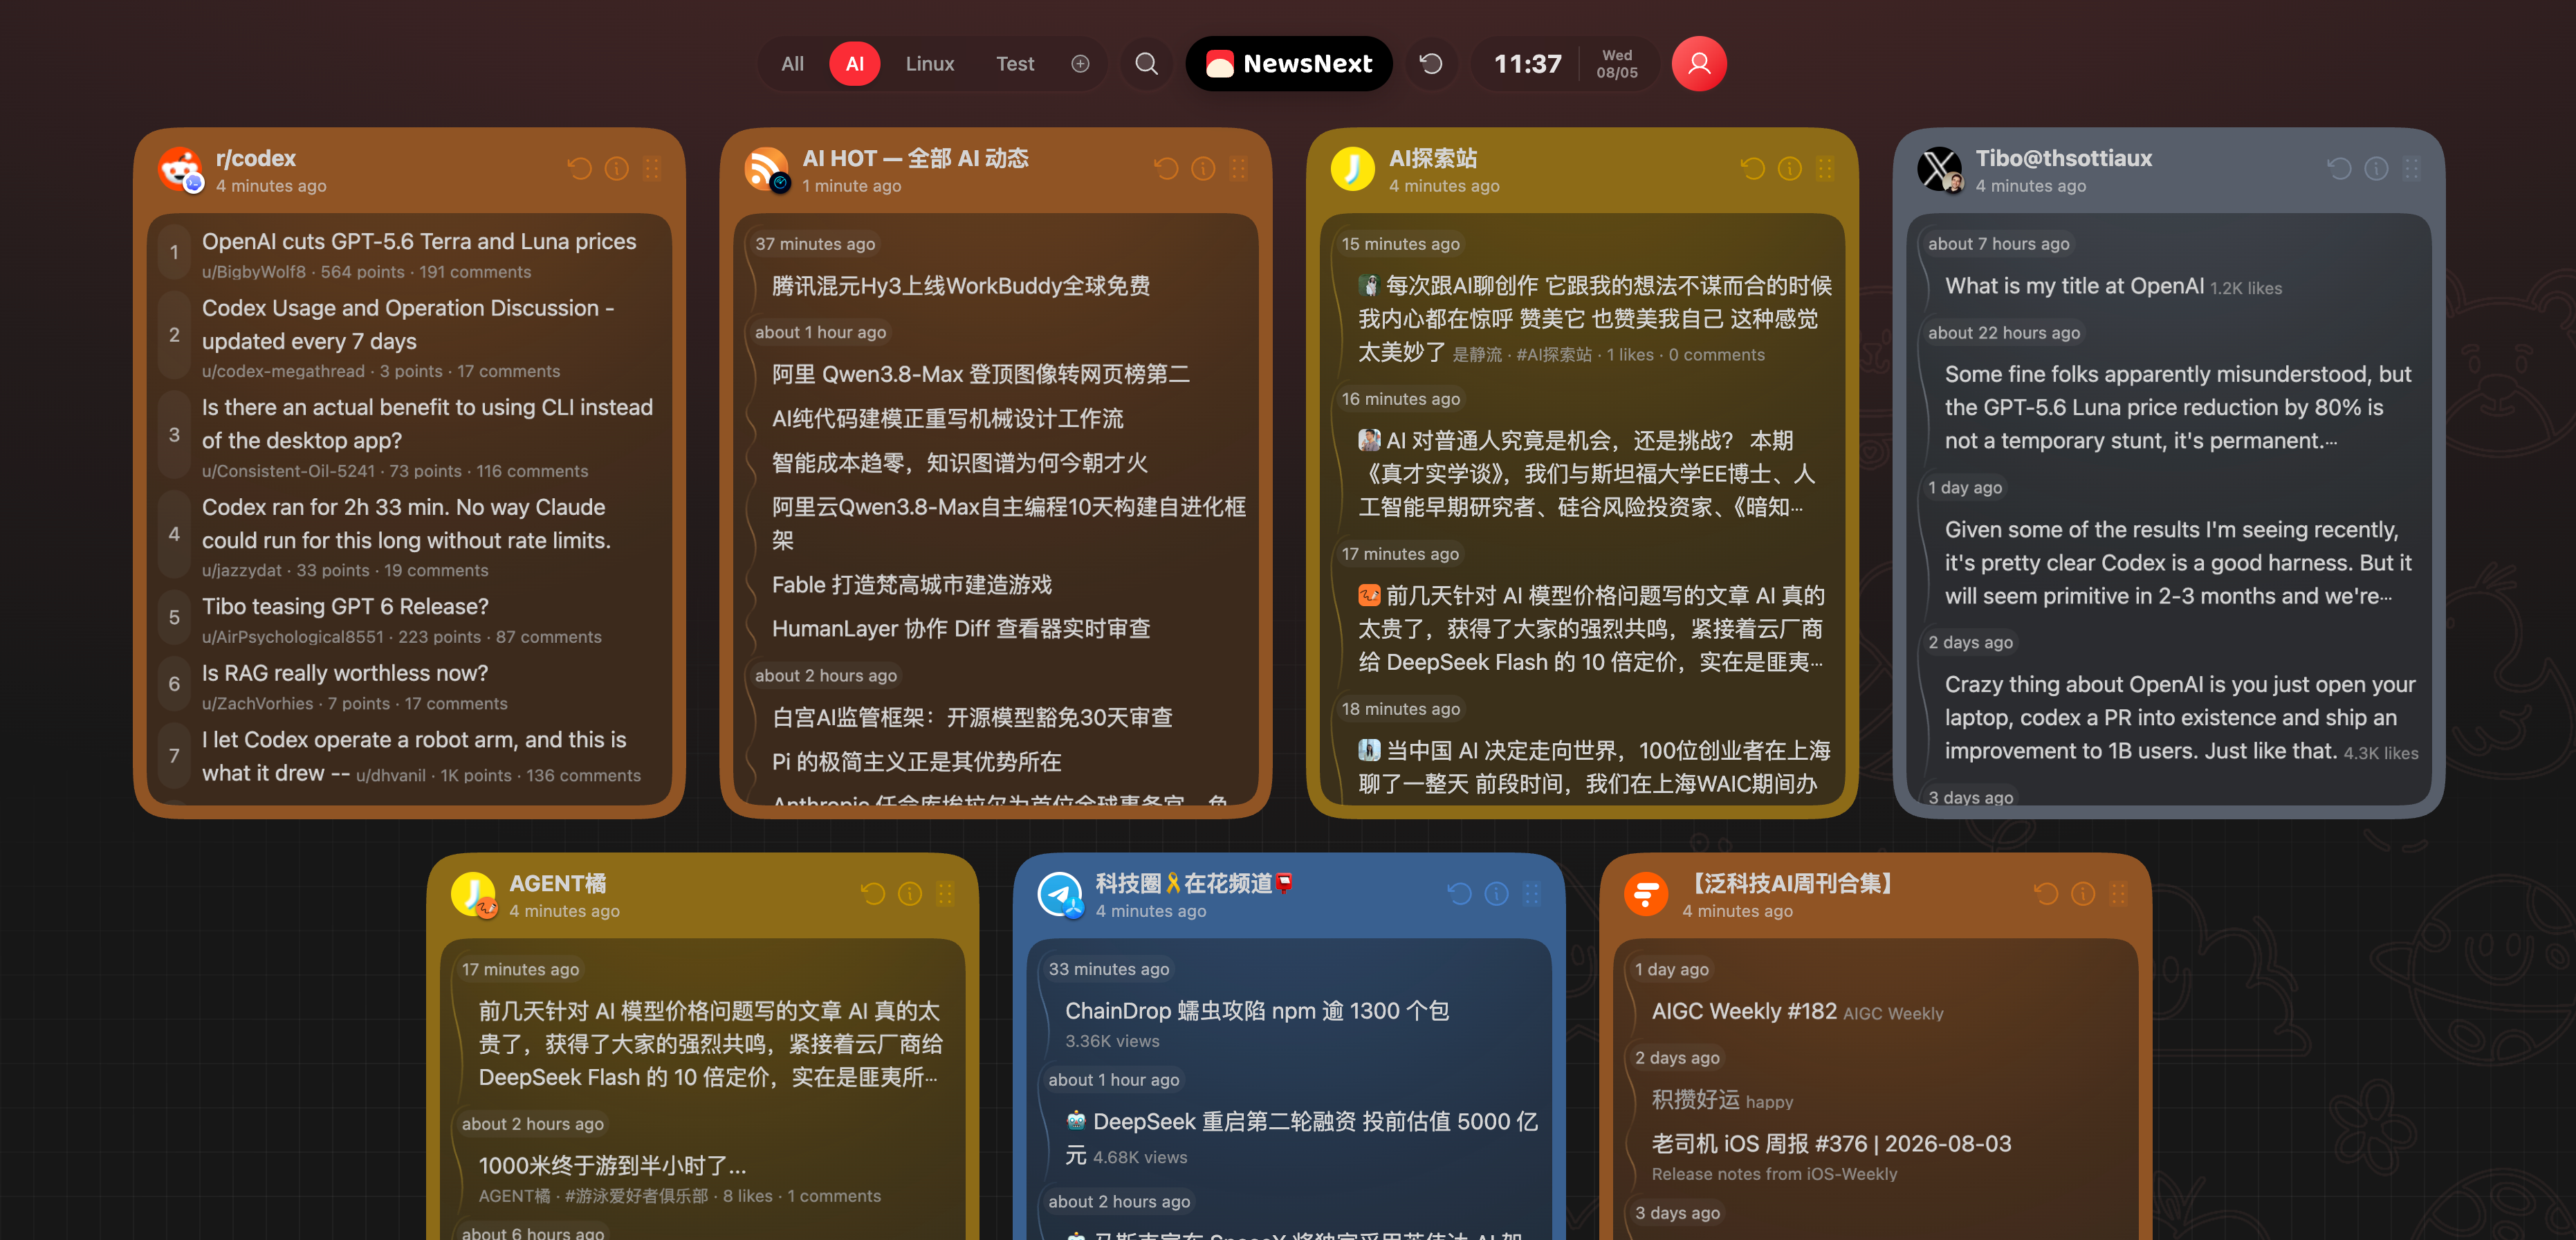The height and width of the screenshot is (1240, 2576).
Task: Click 'AI HOT — 全部 AI 动态' card title
Action: pyautogui.click(x=915, y=158)
